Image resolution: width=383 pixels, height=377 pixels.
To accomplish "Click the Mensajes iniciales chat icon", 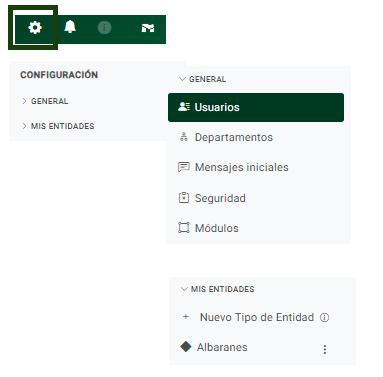I will click(x=184, y=167).
